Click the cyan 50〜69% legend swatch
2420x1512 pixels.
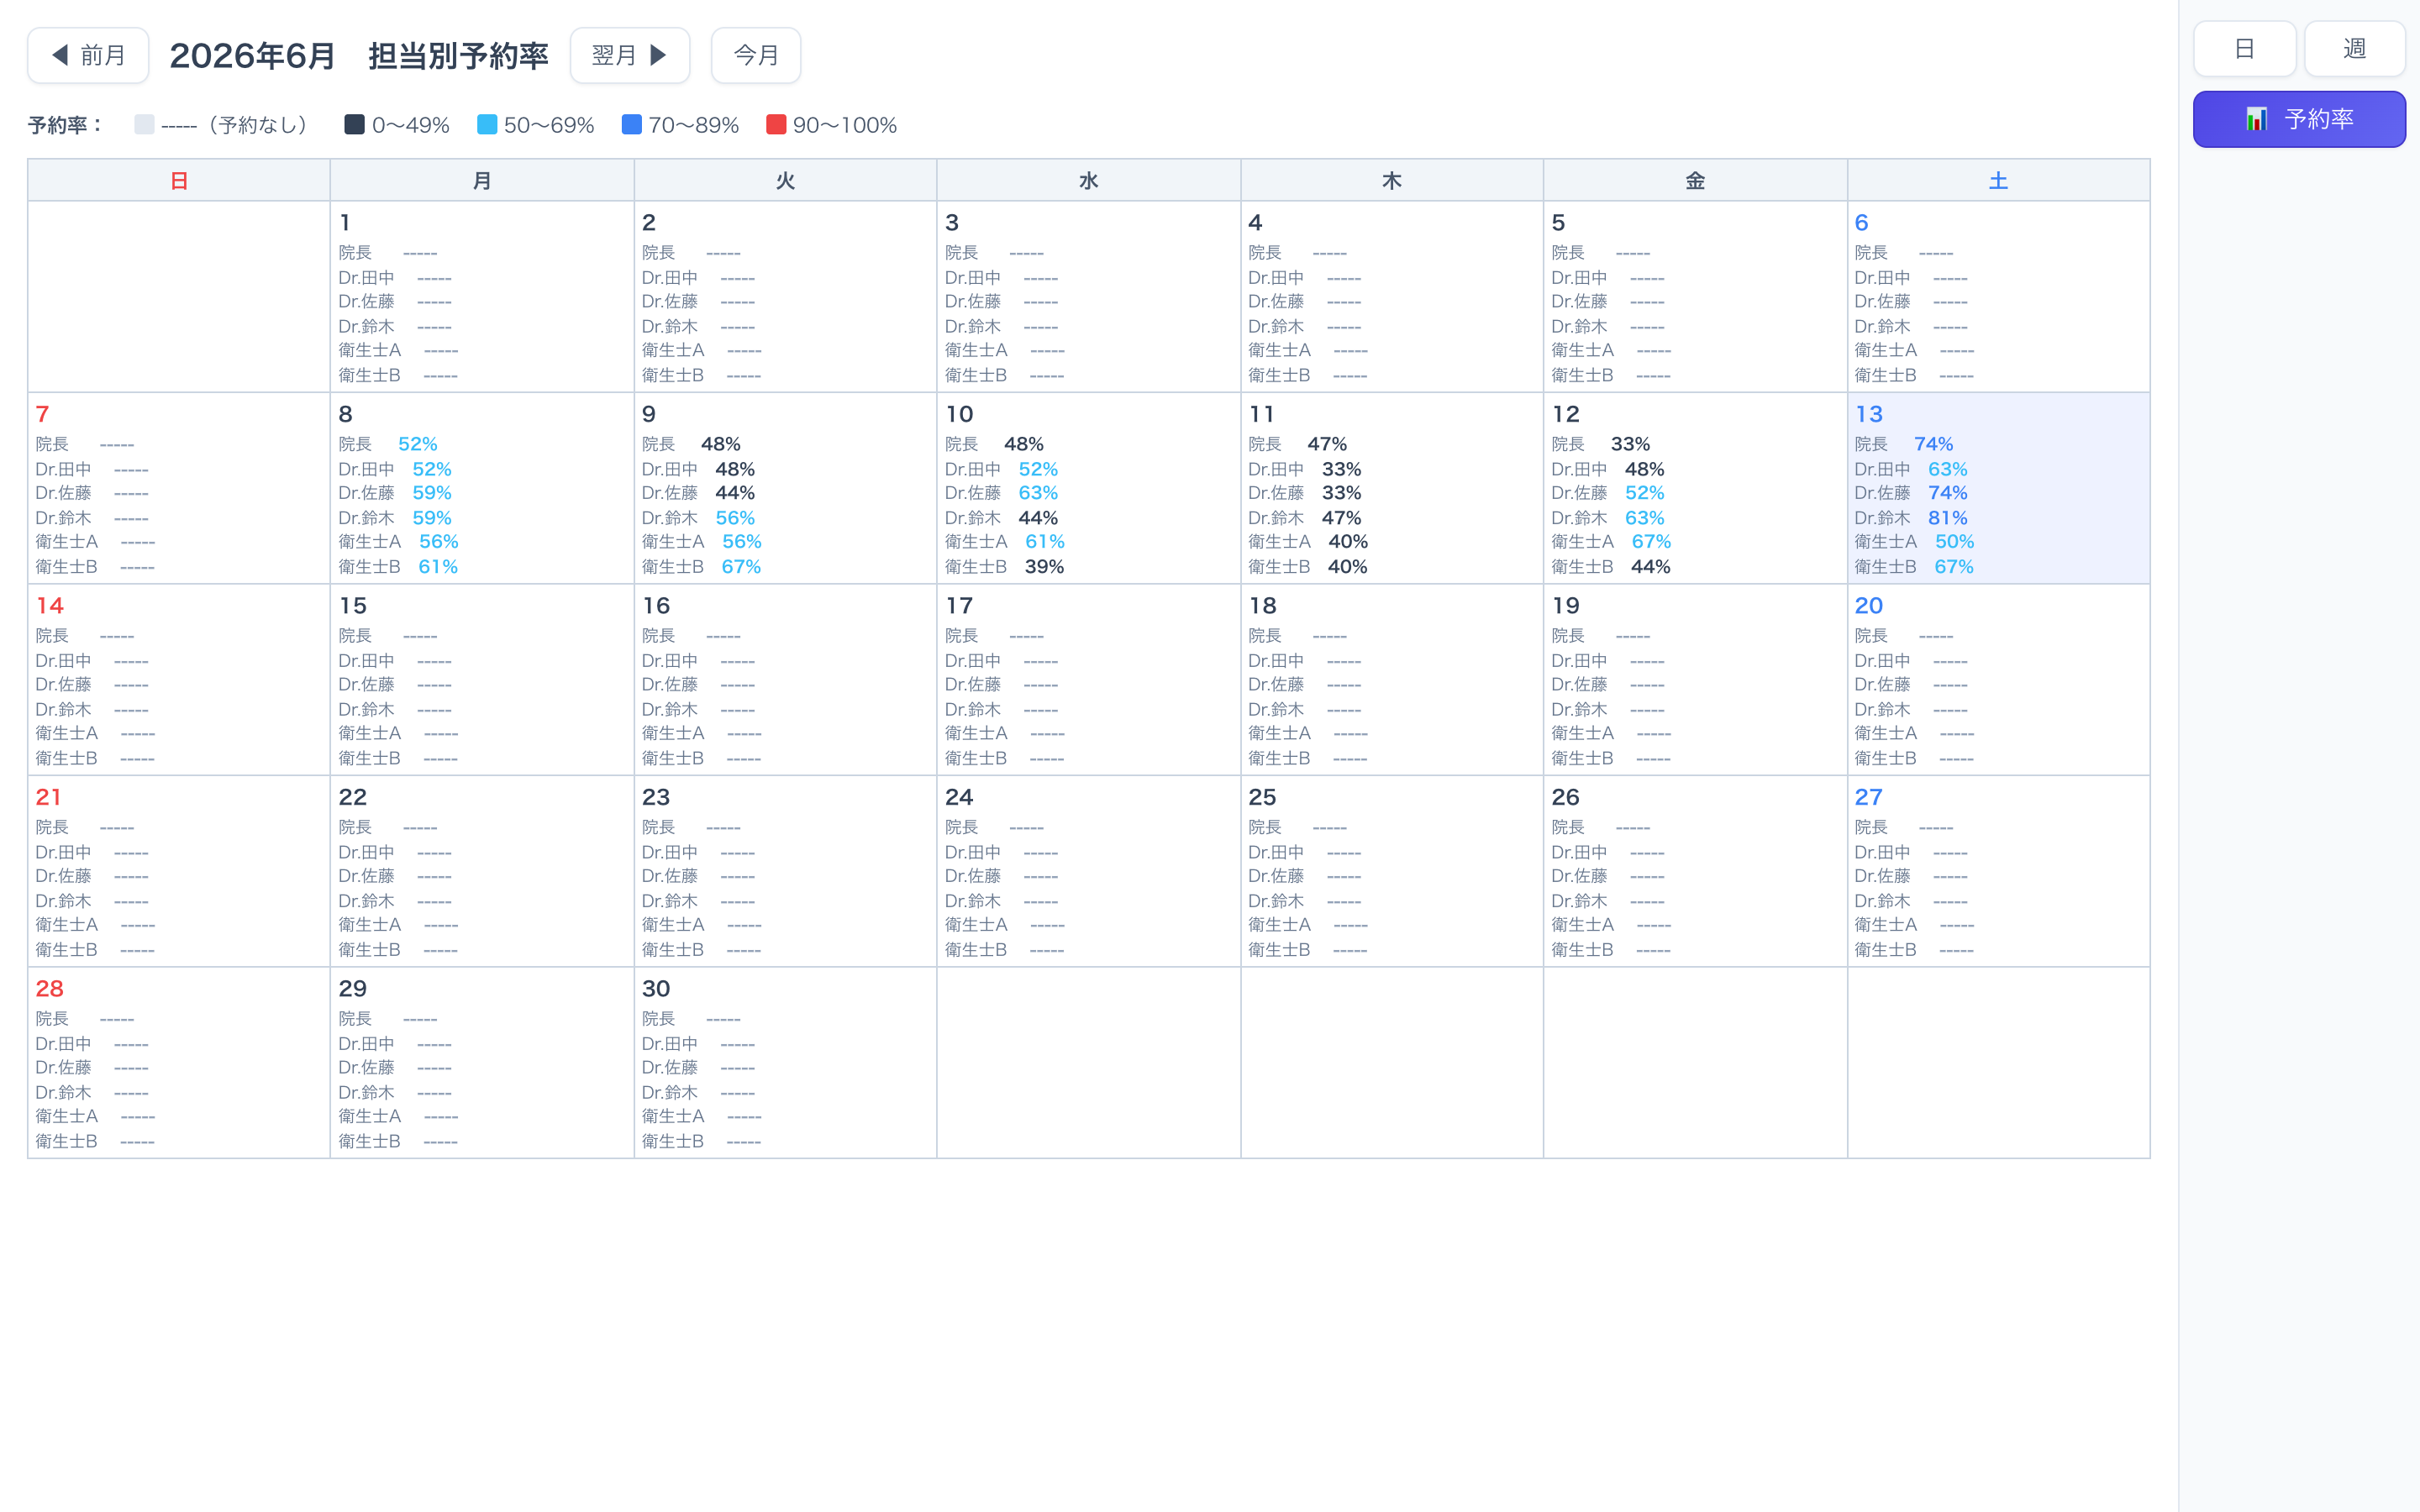click(x=487, y=124)
